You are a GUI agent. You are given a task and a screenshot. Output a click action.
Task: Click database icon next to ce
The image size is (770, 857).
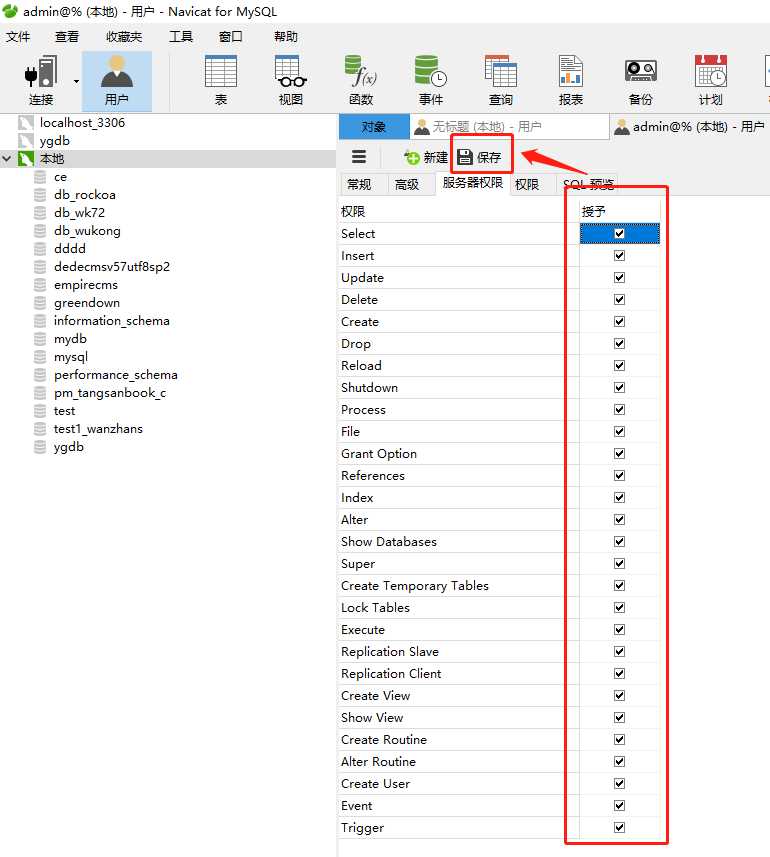[40, 177]
